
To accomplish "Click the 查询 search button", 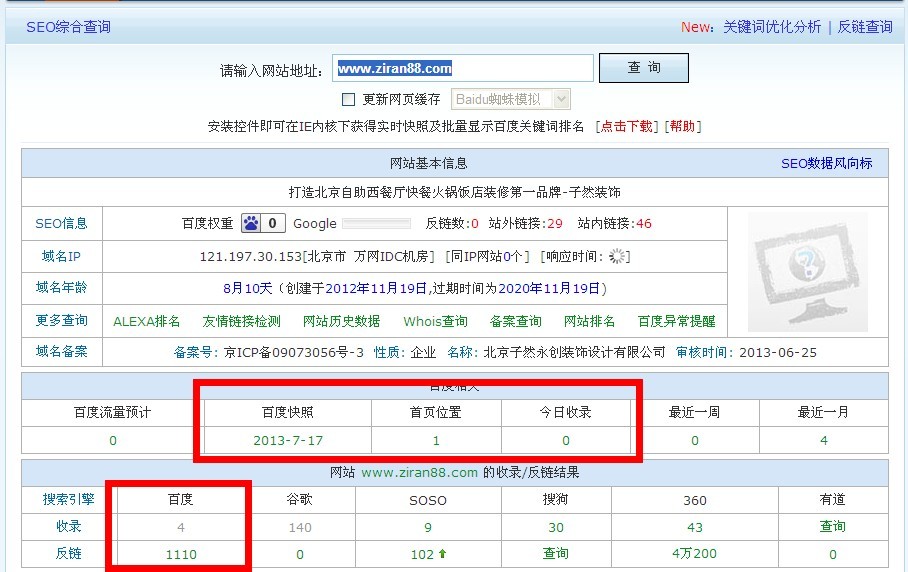I will point(644,68).
